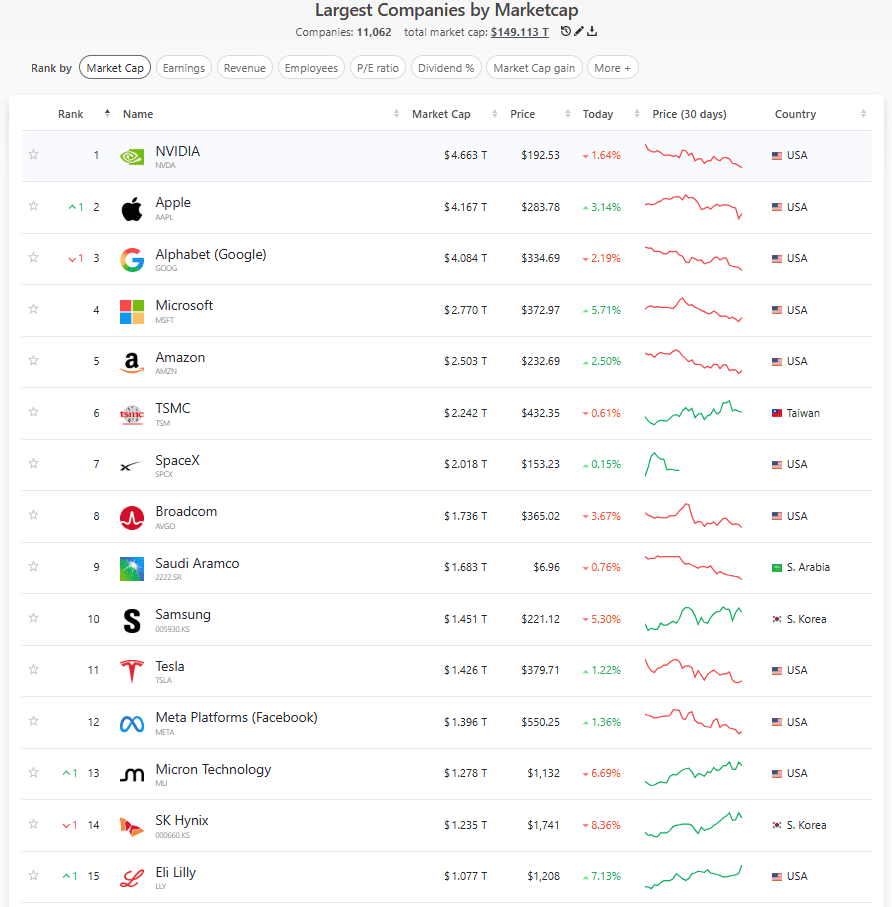Click the Alphabet Google logo

click(132, 260)
